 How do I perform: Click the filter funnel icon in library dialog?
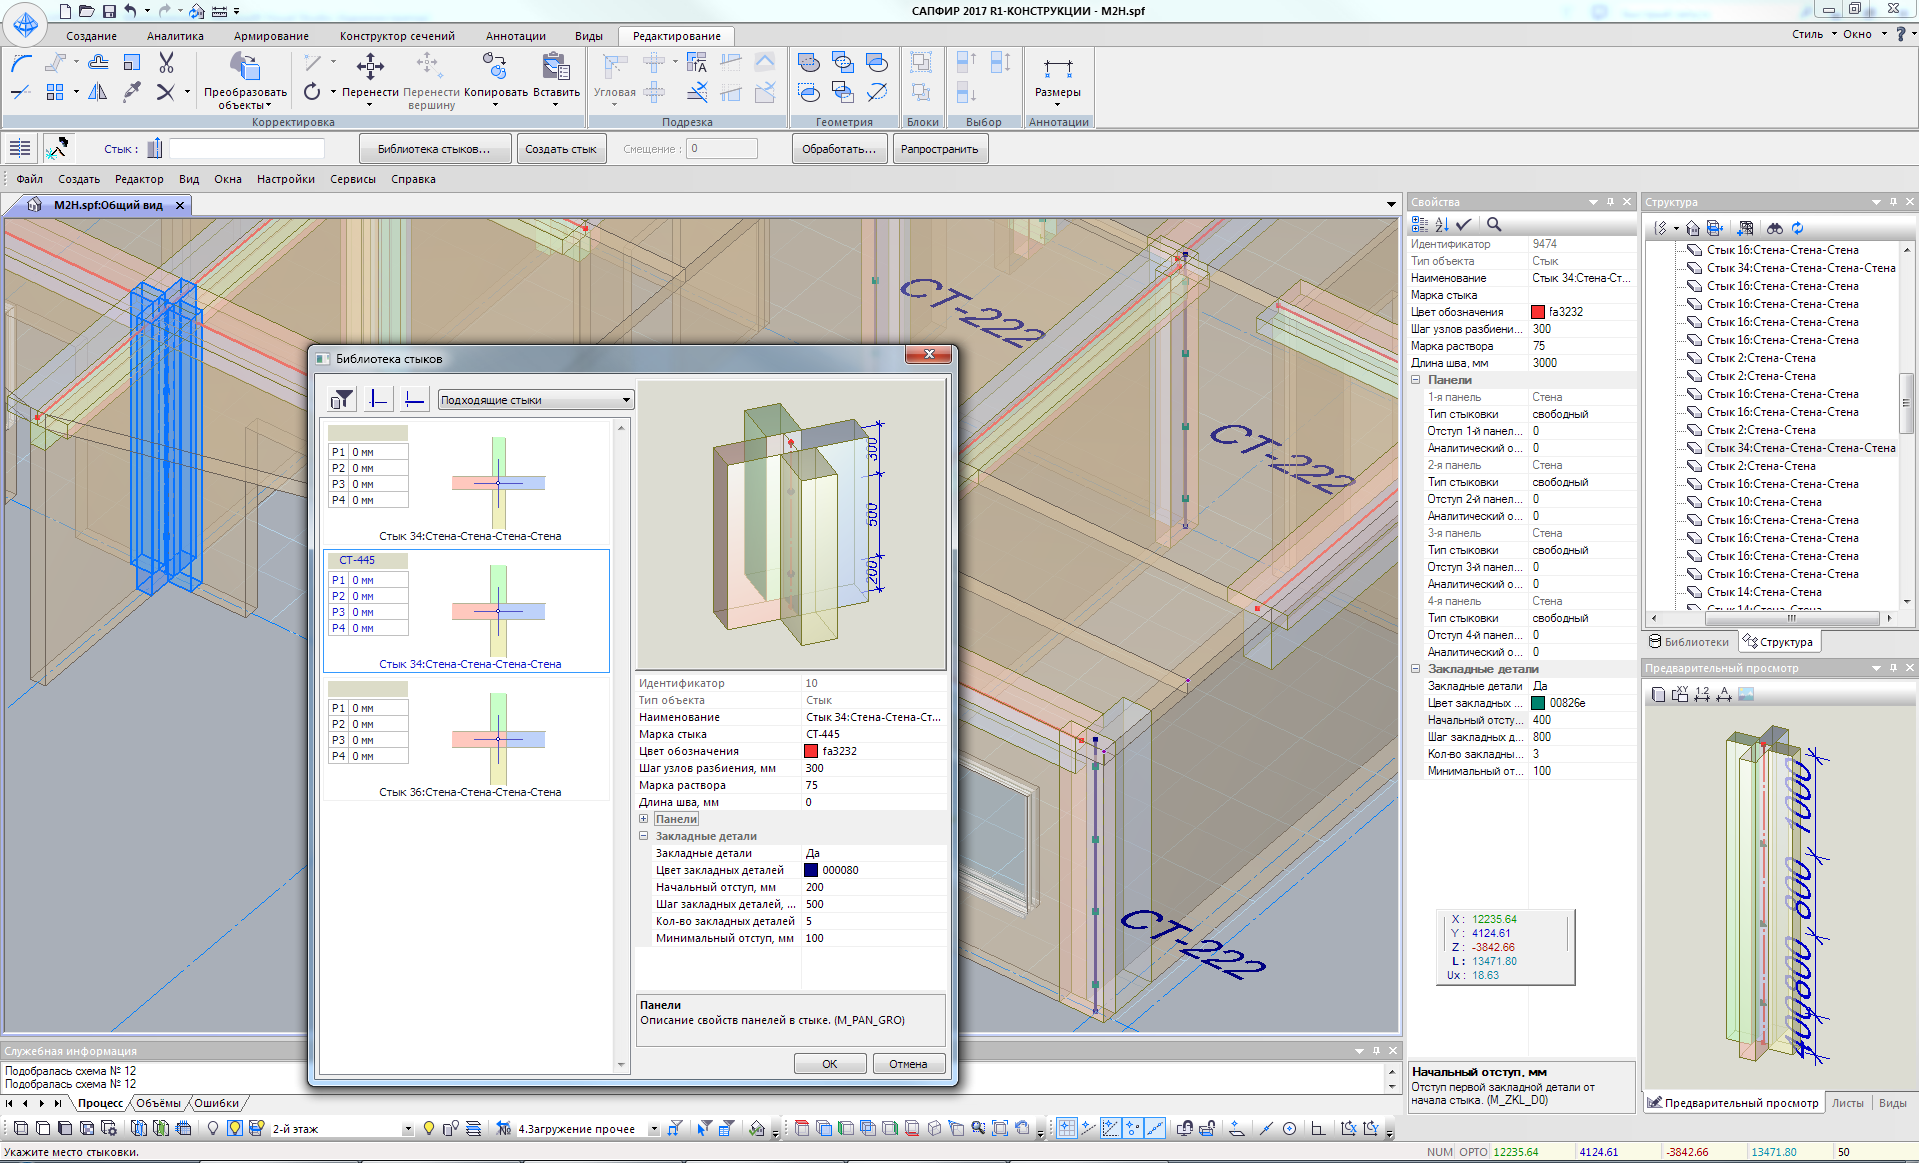pos(342,400)
